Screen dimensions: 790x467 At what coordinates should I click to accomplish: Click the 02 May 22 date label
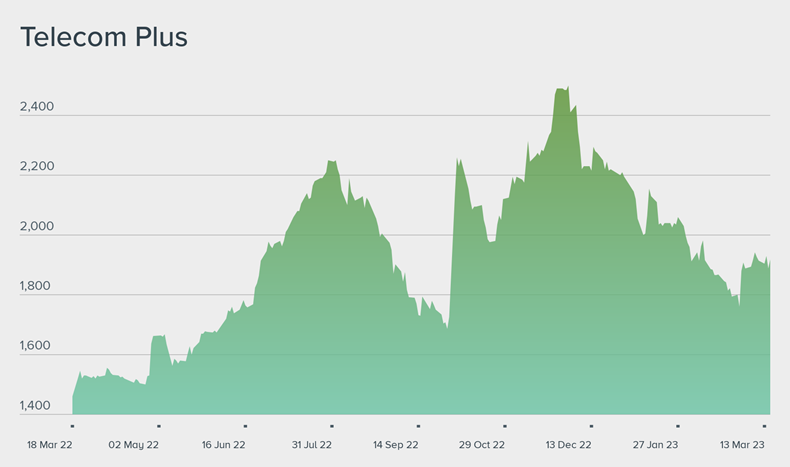133,445
